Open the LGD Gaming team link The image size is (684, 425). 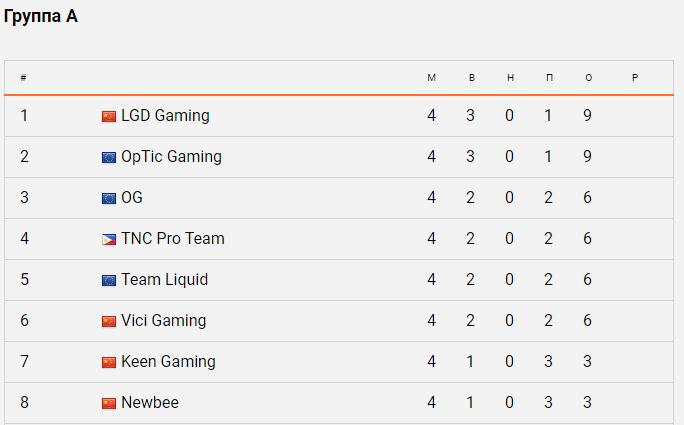(165, 116)
